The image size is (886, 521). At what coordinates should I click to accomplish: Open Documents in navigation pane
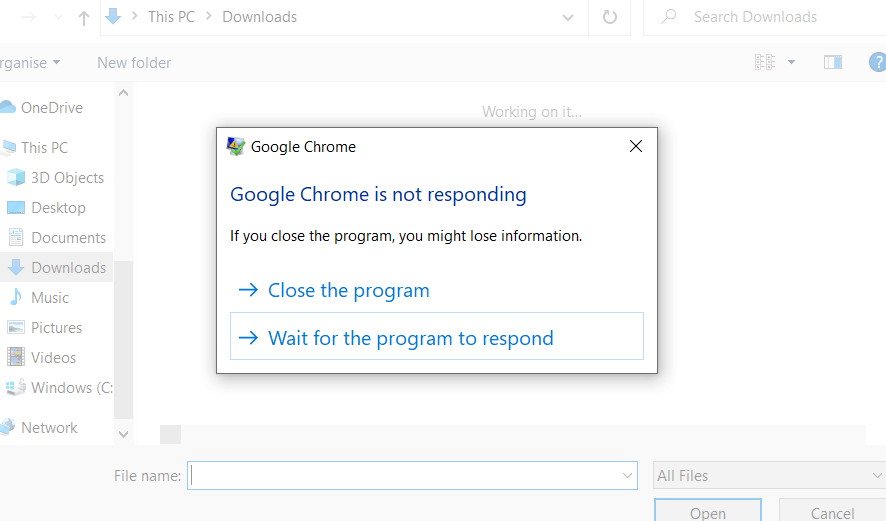68,237
